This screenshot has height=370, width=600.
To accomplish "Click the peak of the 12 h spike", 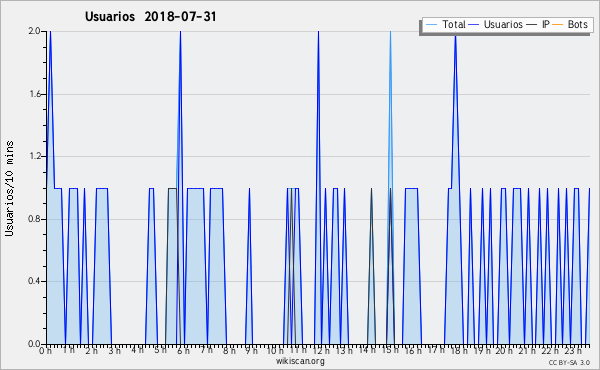I will tap(318, 34).
